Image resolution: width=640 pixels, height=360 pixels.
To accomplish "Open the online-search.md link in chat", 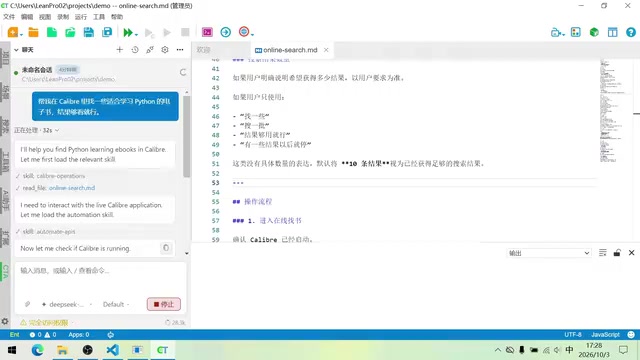I will (x=72, y=188).
